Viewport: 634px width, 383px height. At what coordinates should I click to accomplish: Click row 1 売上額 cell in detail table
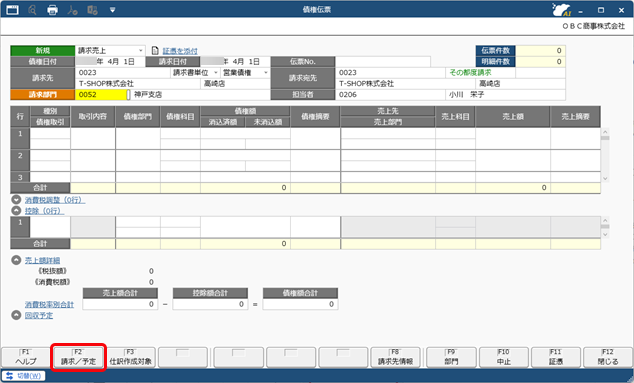point(513,139)
